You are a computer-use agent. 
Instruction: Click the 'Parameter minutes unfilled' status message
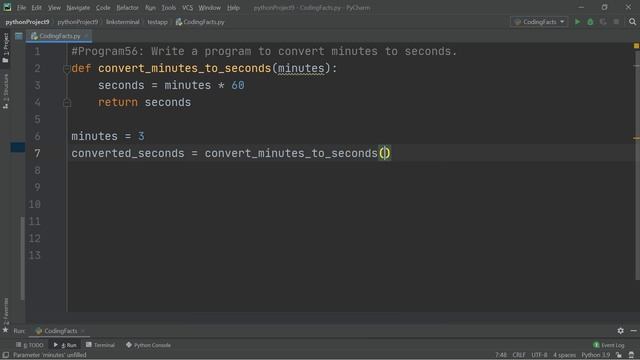tap(49, 355)
